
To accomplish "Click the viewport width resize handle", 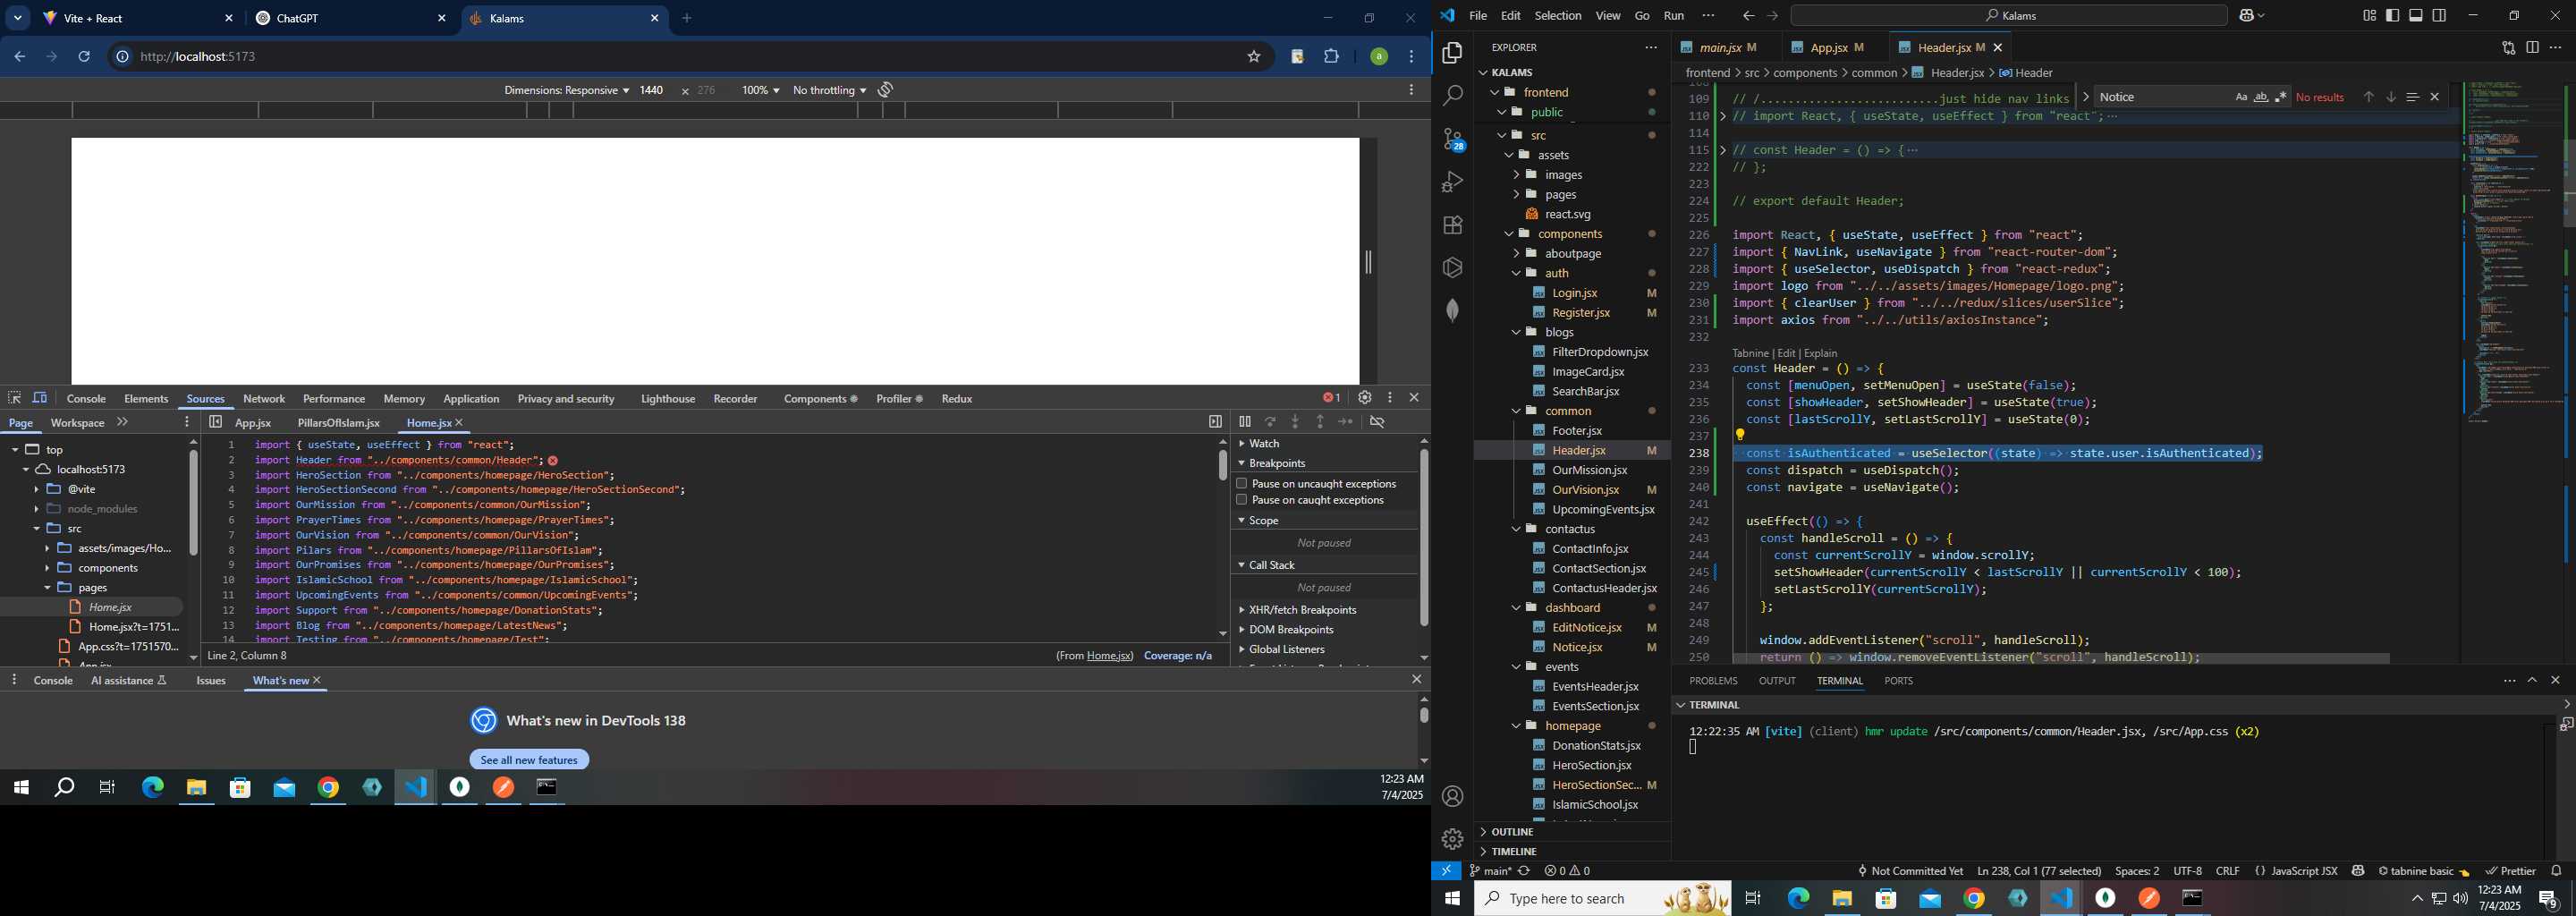I will coord(1368,262).
